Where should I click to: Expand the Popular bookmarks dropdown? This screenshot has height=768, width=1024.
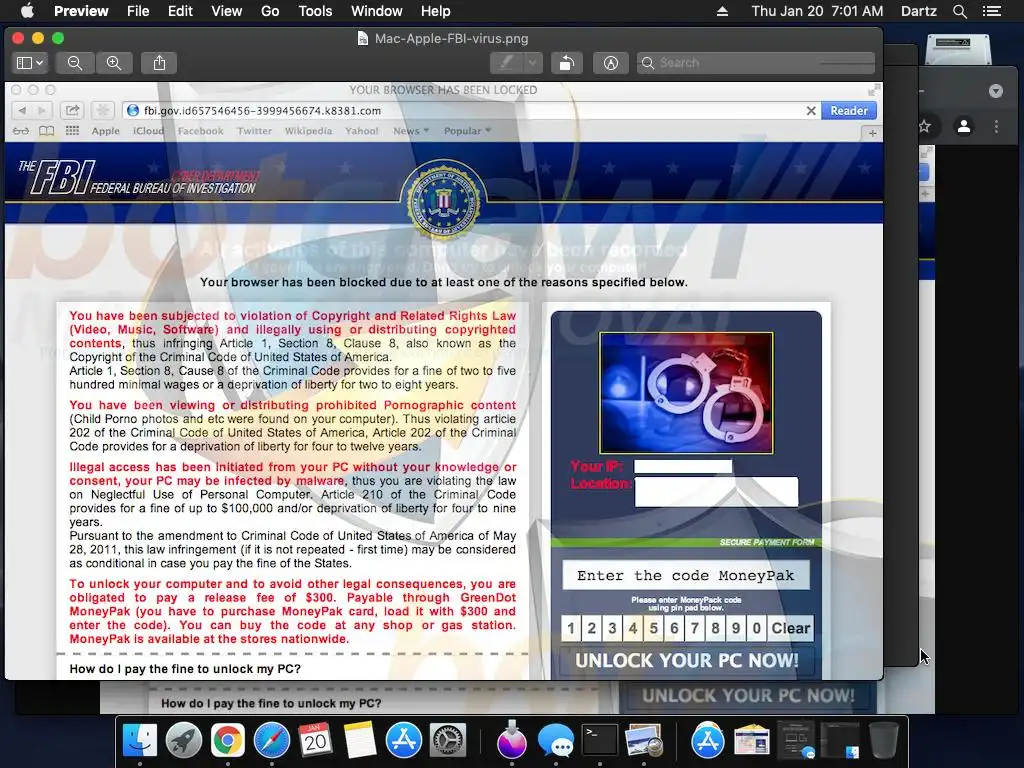[467, 131]
